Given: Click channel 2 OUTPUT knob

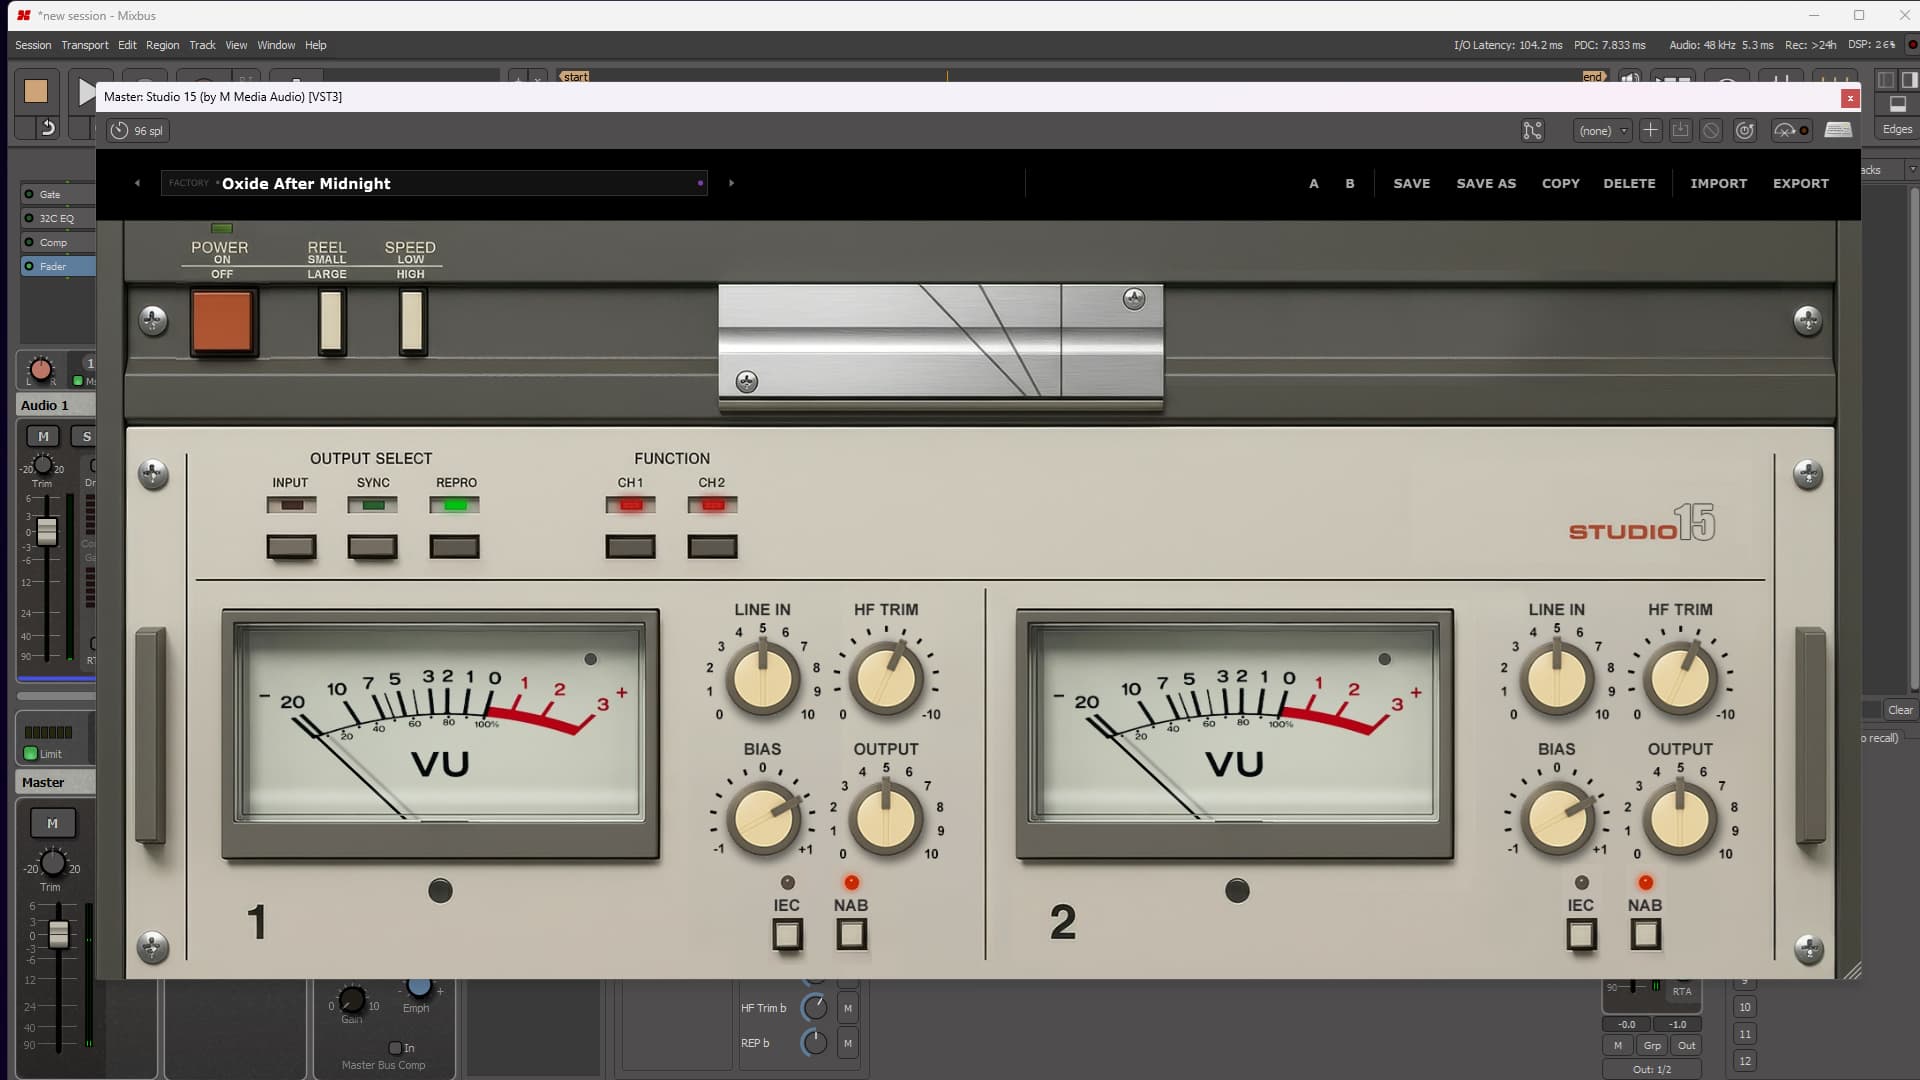Looking at the screenshot, I should (x=1680, y=818).
